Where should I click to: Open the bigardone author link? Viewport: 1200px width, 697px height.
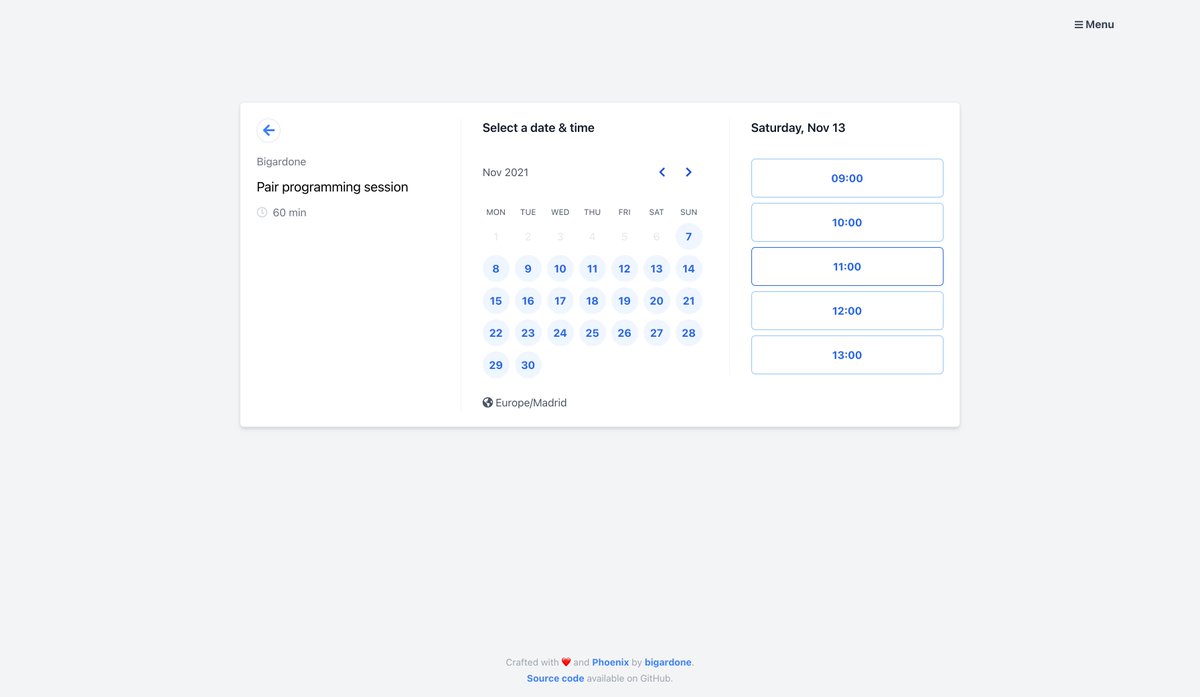point(668,662)
